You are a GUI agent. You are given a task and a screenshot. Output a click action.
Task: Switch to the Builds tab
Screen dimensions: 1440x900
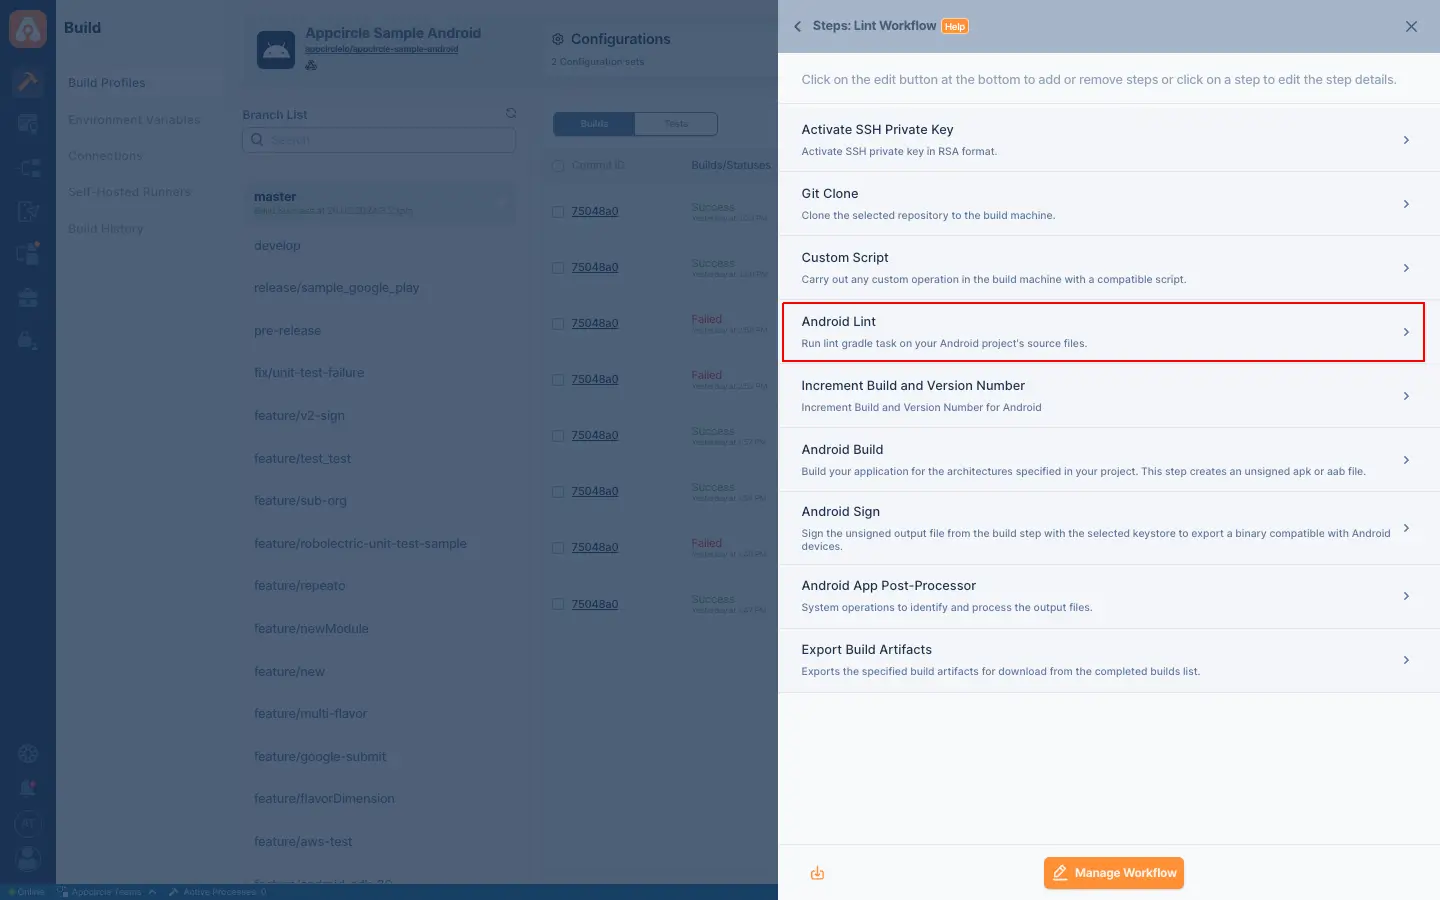point(594,124)
